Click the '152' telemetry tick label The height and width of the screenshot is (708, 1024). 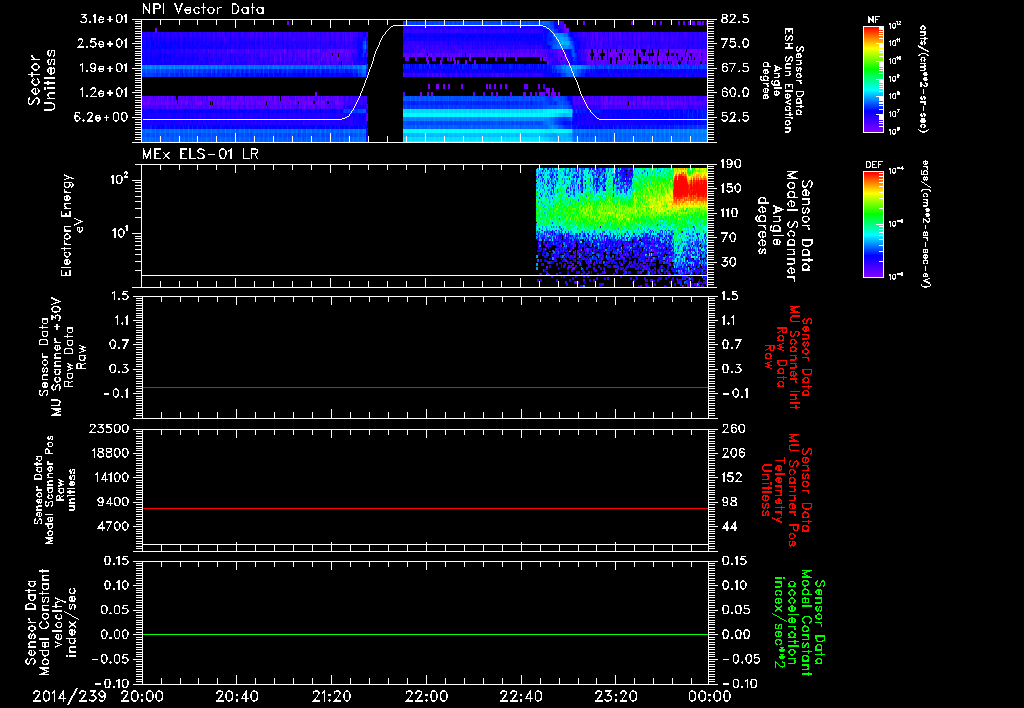tap(731, 477)
